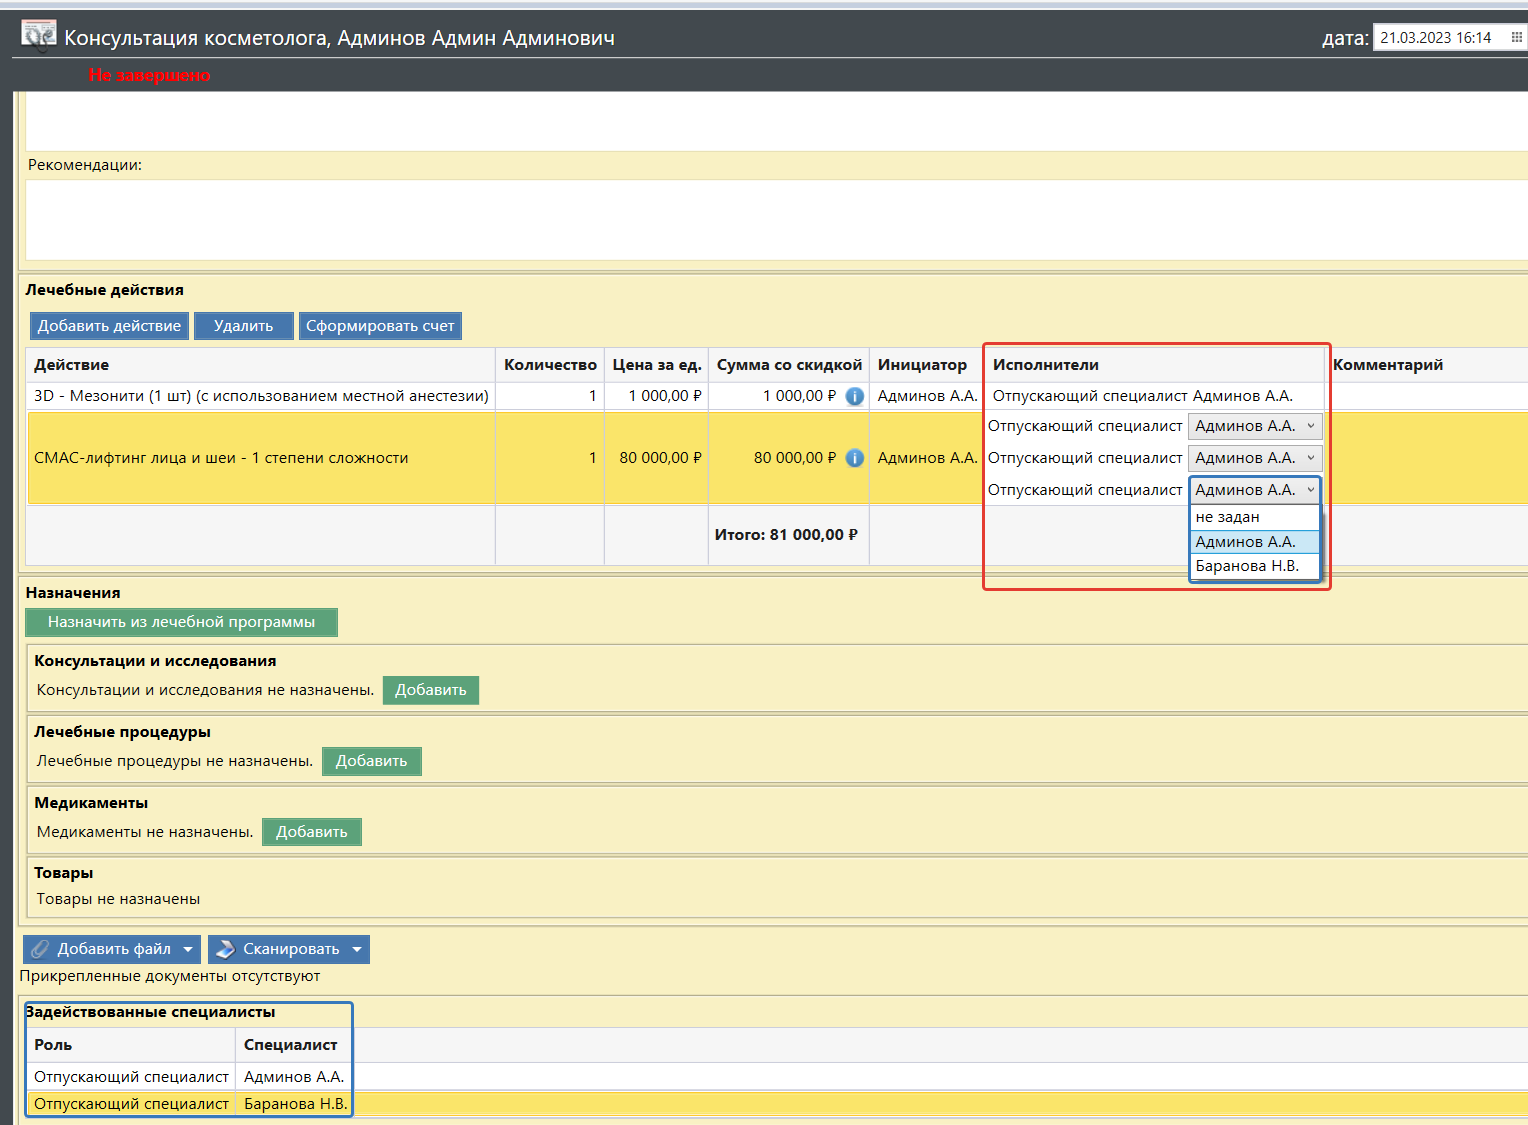Click info icon beside 1 000,00 ₽ sum
Viewport: 1528px width, 1125px height.
[x=855, y=396]
